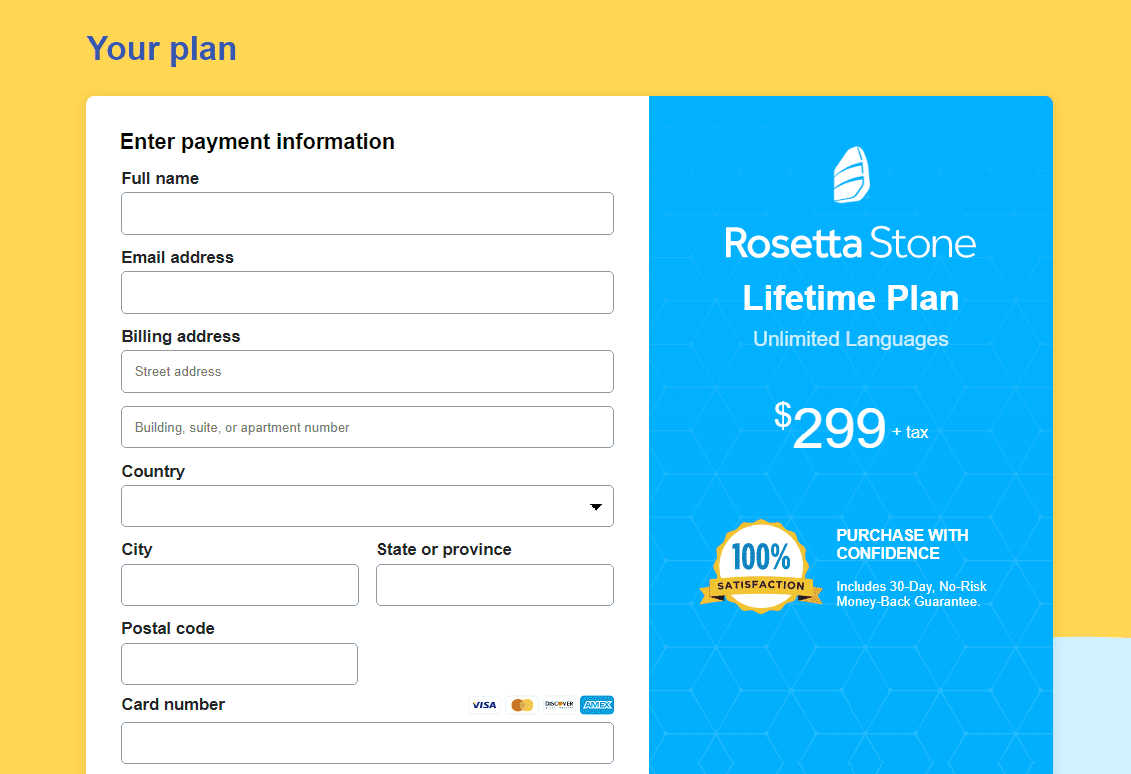Select the Email address field
Image resolution: width=1131 pixels, height=774 pixels.
367,292
